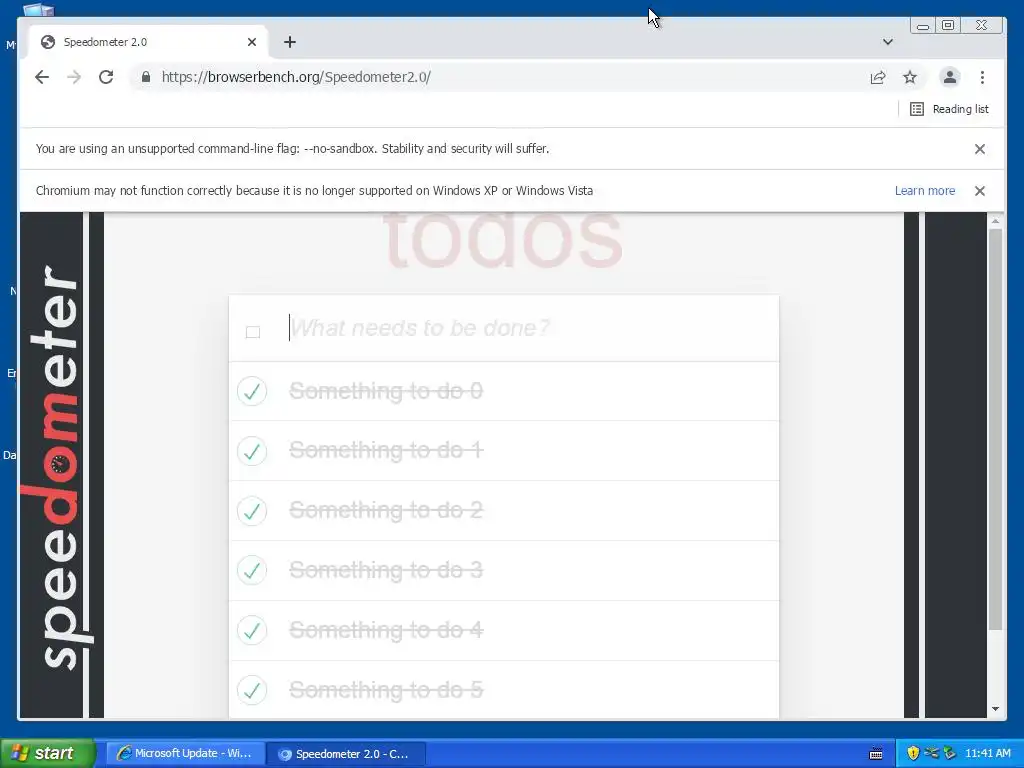
Task: Toggle all todos checkbox
Action: click(253, 332)
